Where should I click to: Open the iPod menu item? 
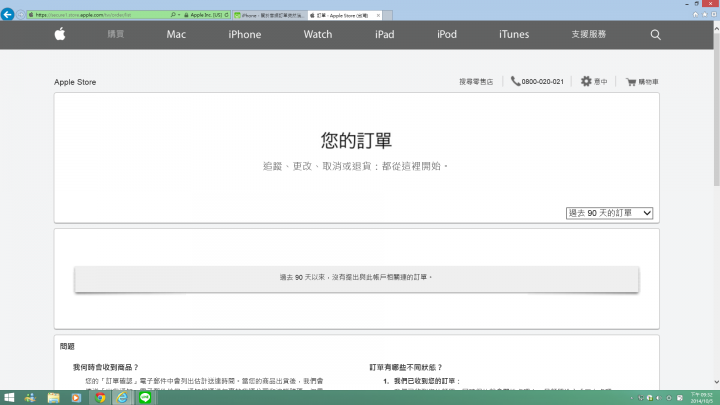447,34
